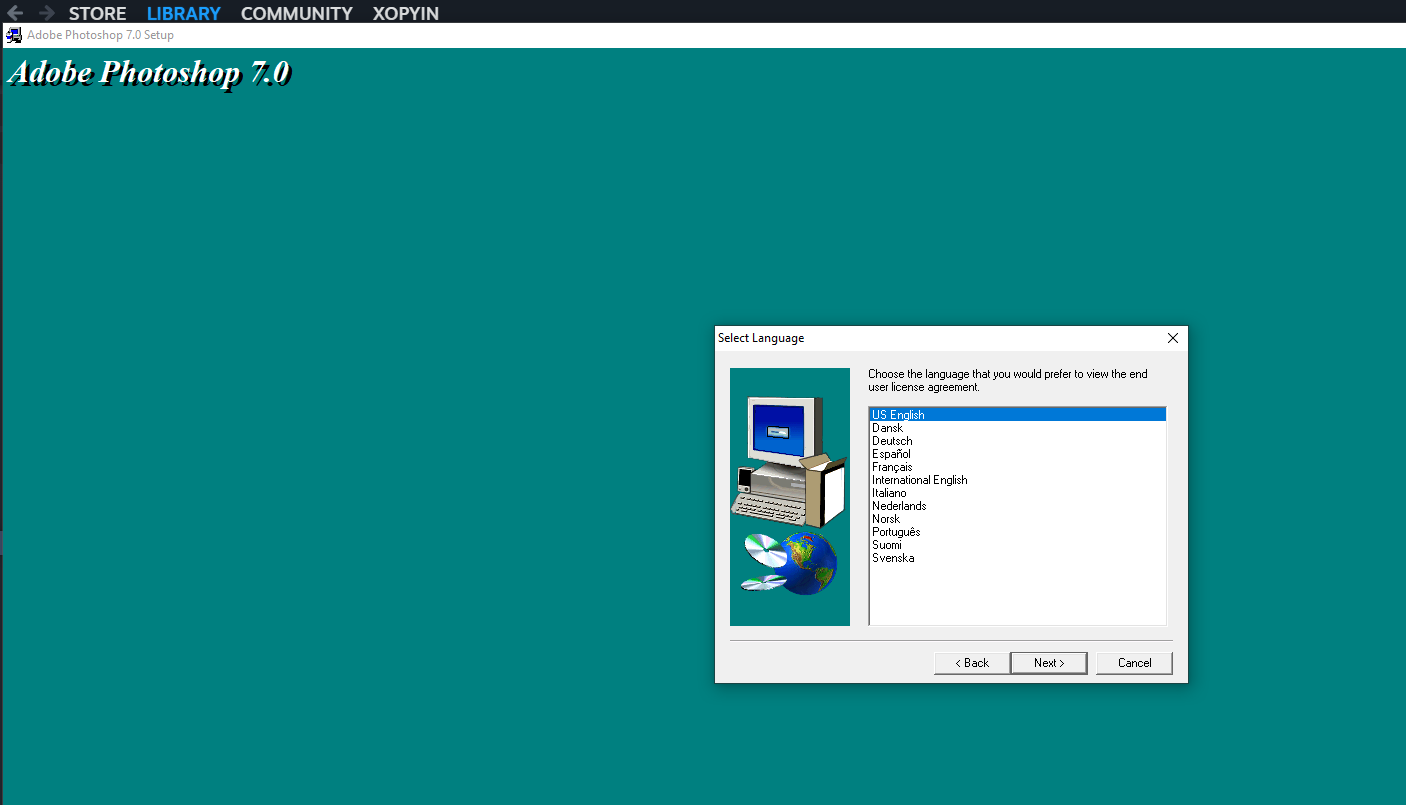1406x805 pixels.
Task: Open the STORE tab
Action: pyautogui.click(x=97, y=14)
